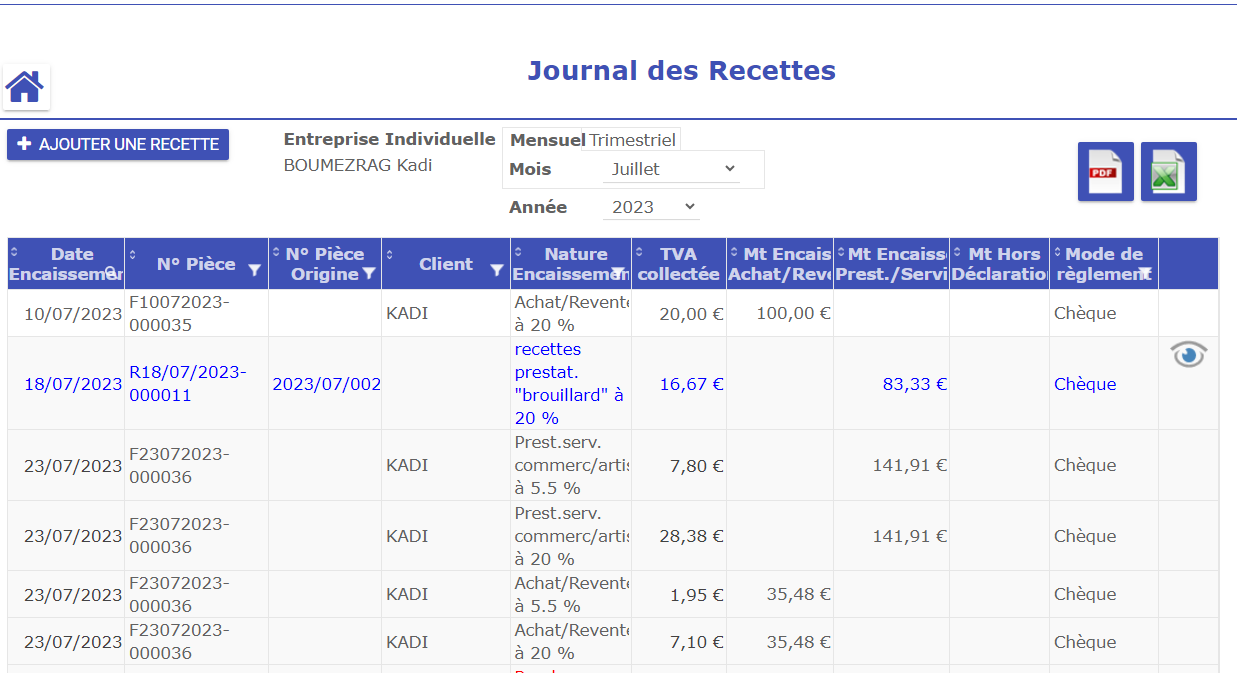Switch to Trimestriel period view
This screenshot has height=673, width=1237.
632,140
